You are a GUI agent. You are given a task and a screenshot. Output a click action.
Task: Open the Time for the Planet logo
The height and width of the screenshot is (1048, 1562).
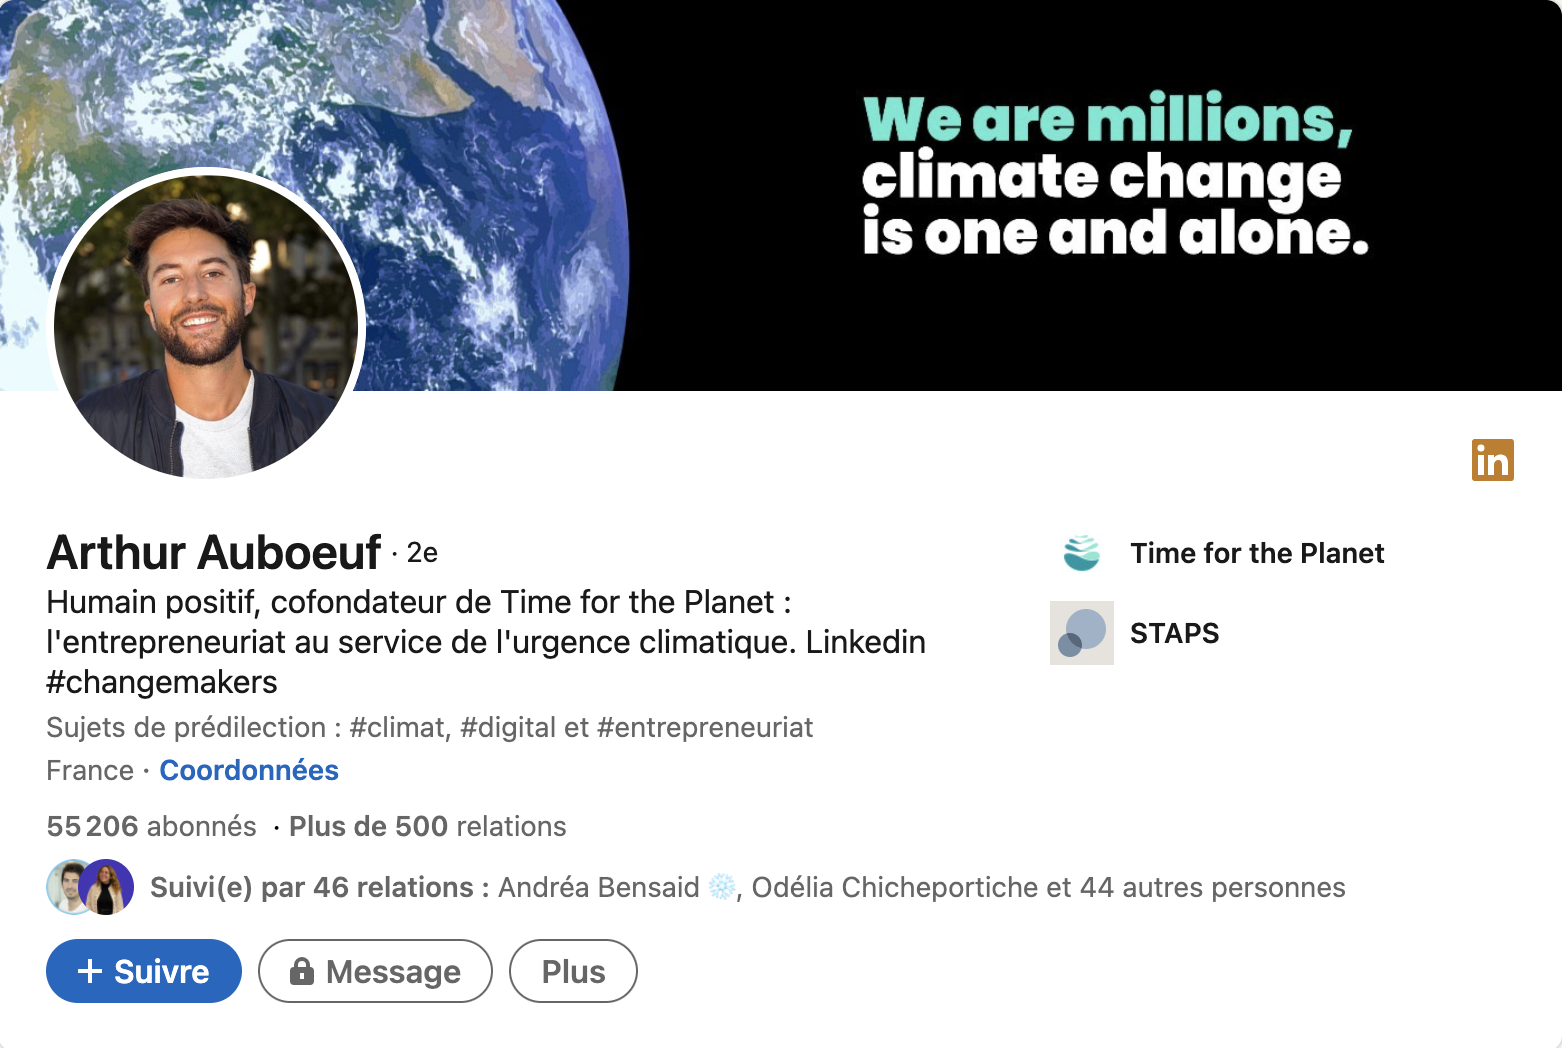point(1082,553)
